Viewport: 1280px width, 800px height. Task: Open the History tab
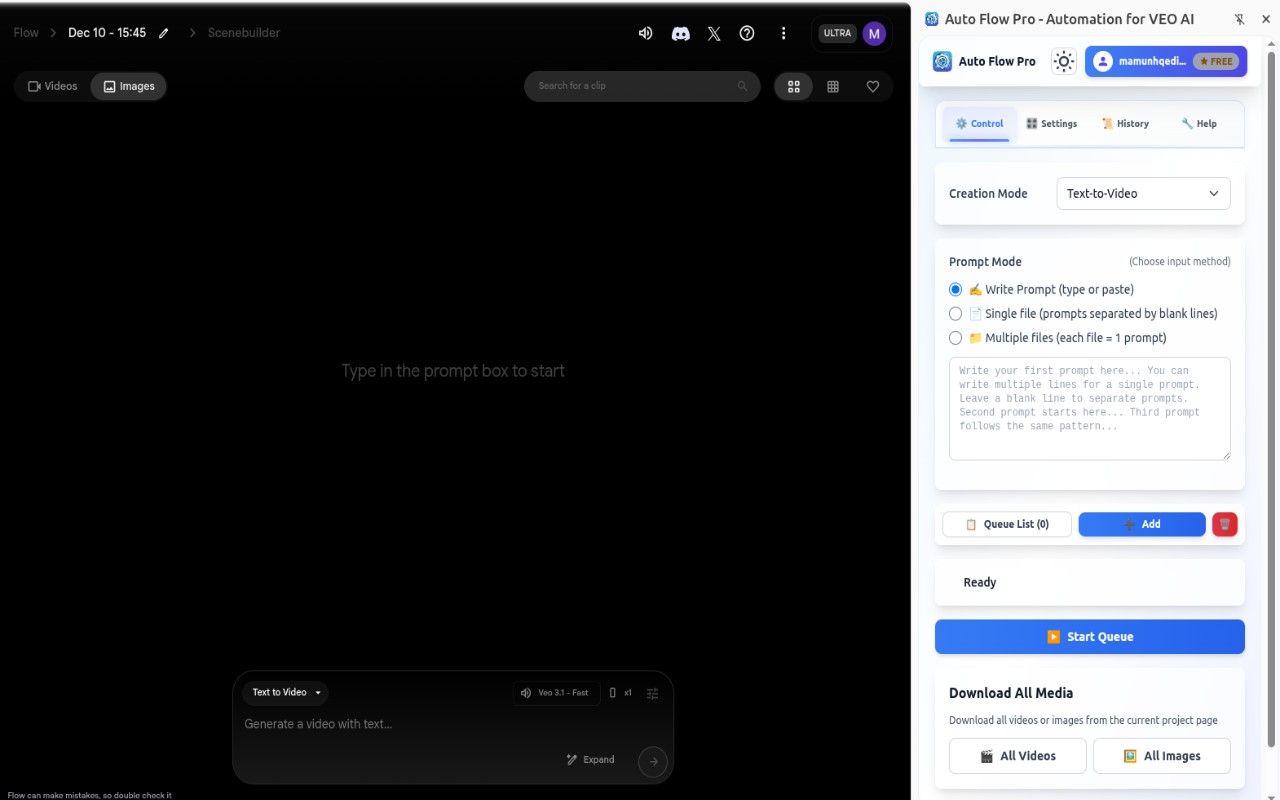tap(1125, 123)
